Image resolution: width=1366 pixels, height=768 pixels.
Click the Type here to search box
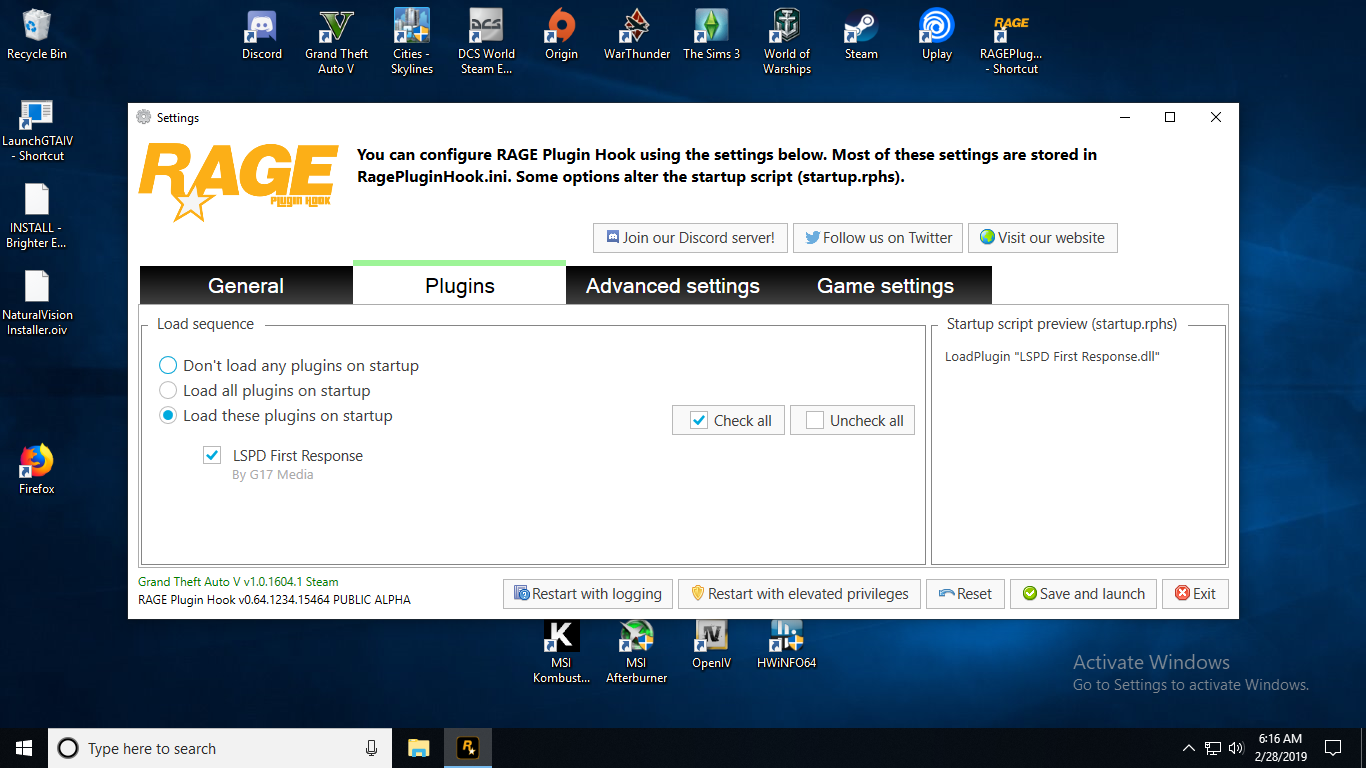click(219, 748)
